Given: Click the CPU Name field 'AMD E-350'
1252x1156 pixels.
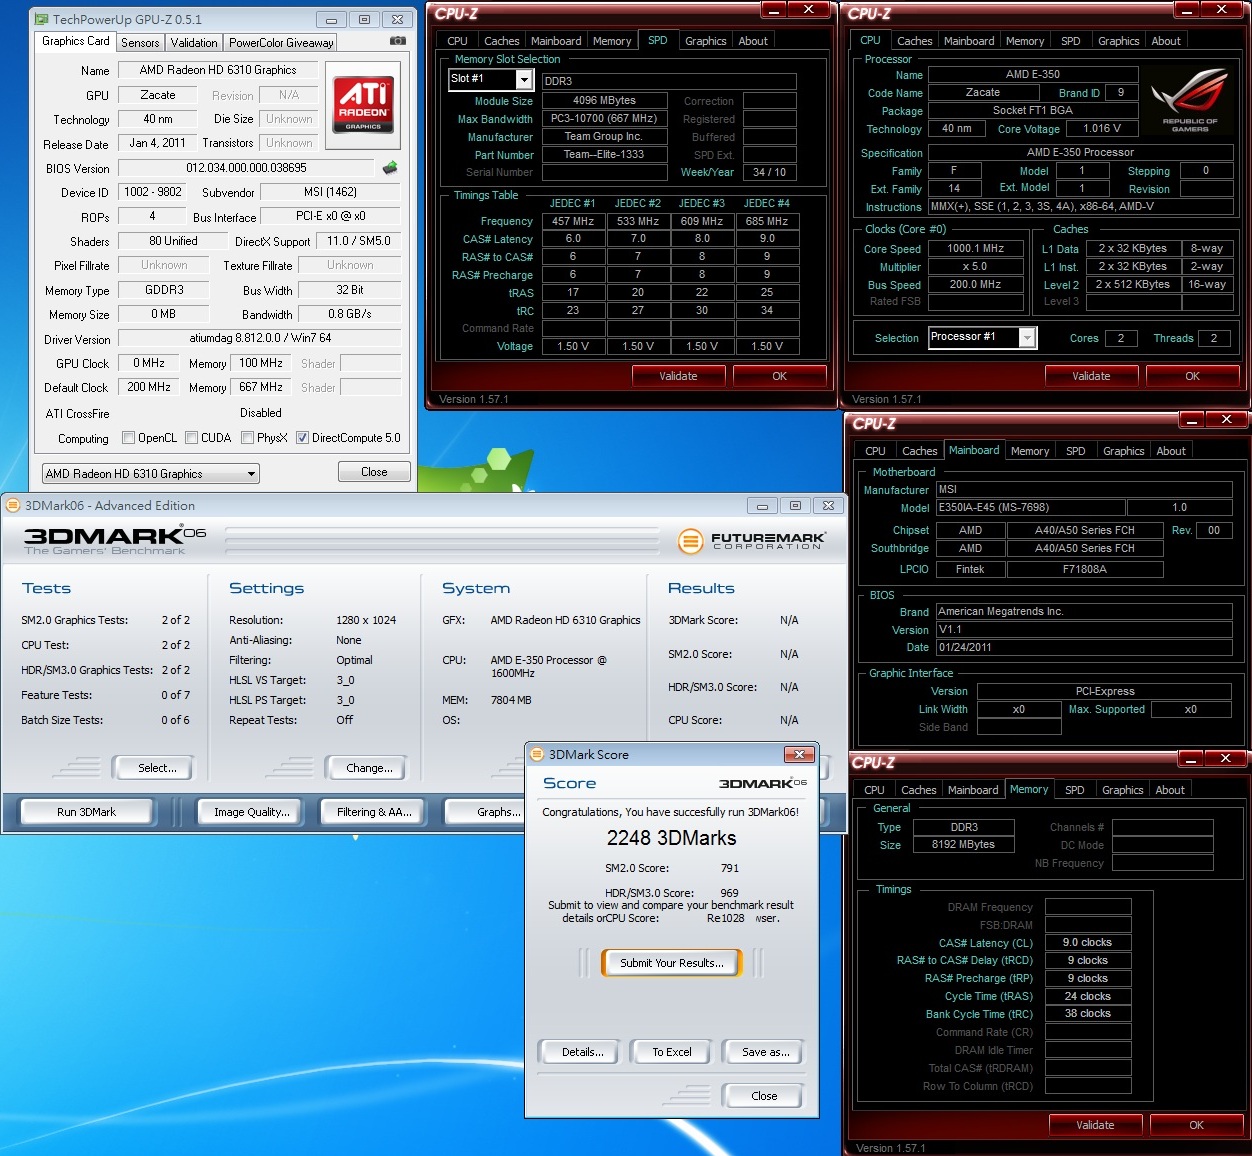Looking at the screenshot, I should [x=1033, y=74].
